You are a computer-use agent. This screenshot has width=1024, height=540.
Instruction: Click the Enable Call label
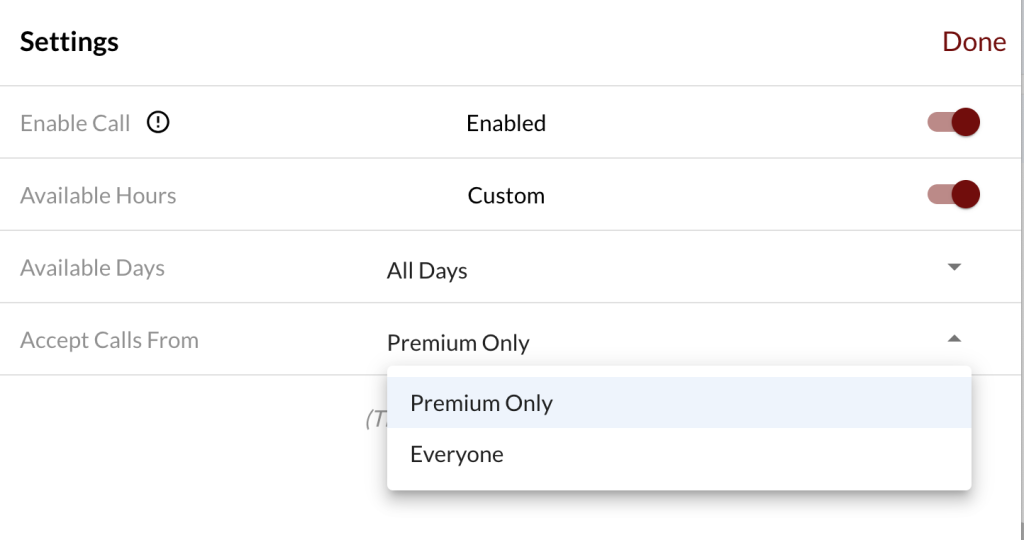coord(75,124)
